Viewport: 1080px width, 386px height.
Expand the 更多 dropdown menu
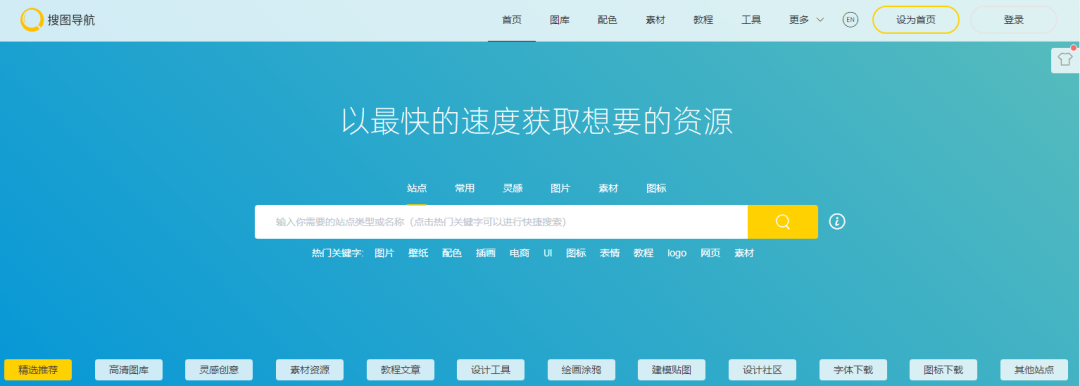pyautogui.click(x=806, y=20)
